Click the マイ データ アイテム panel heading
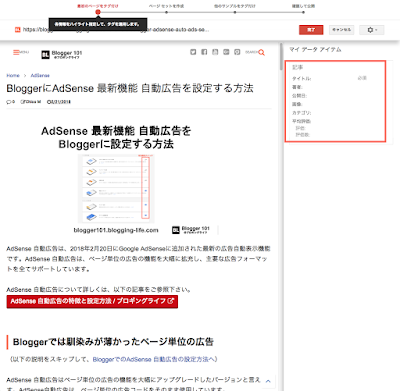Screen dimensions: 400x391 tap(315, 50)
